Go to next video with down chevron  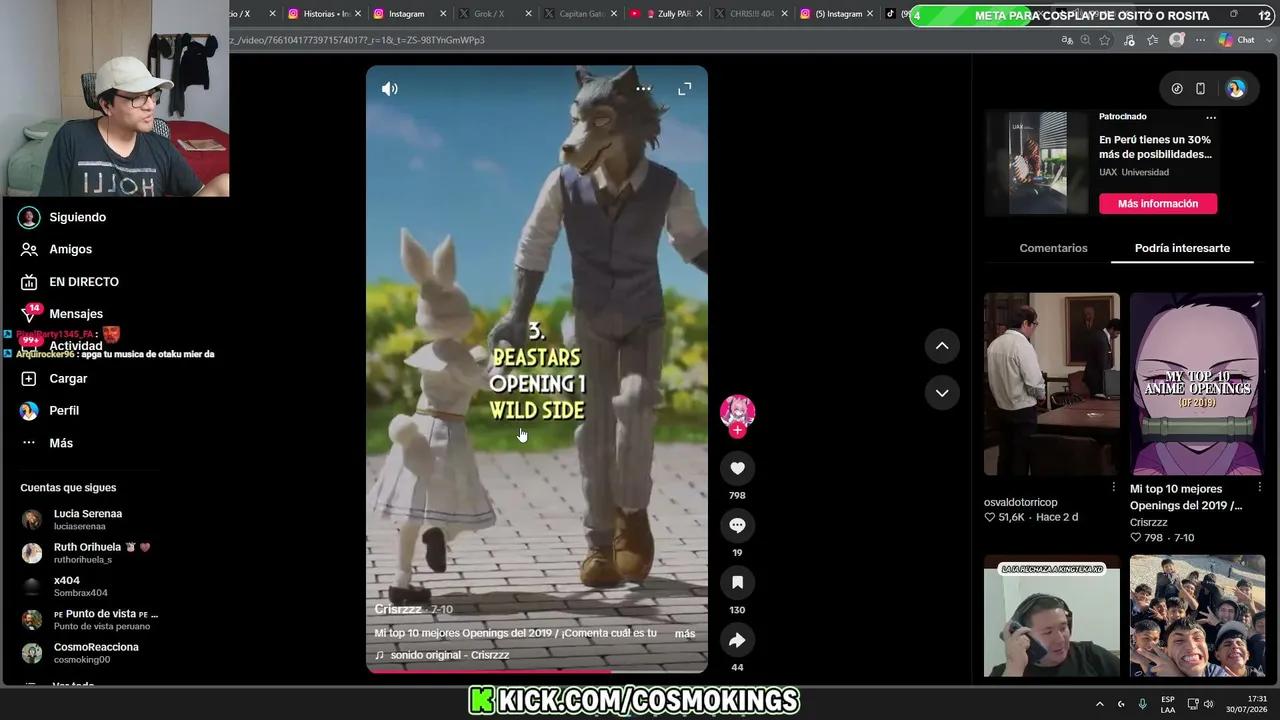(x=942, y=393)
